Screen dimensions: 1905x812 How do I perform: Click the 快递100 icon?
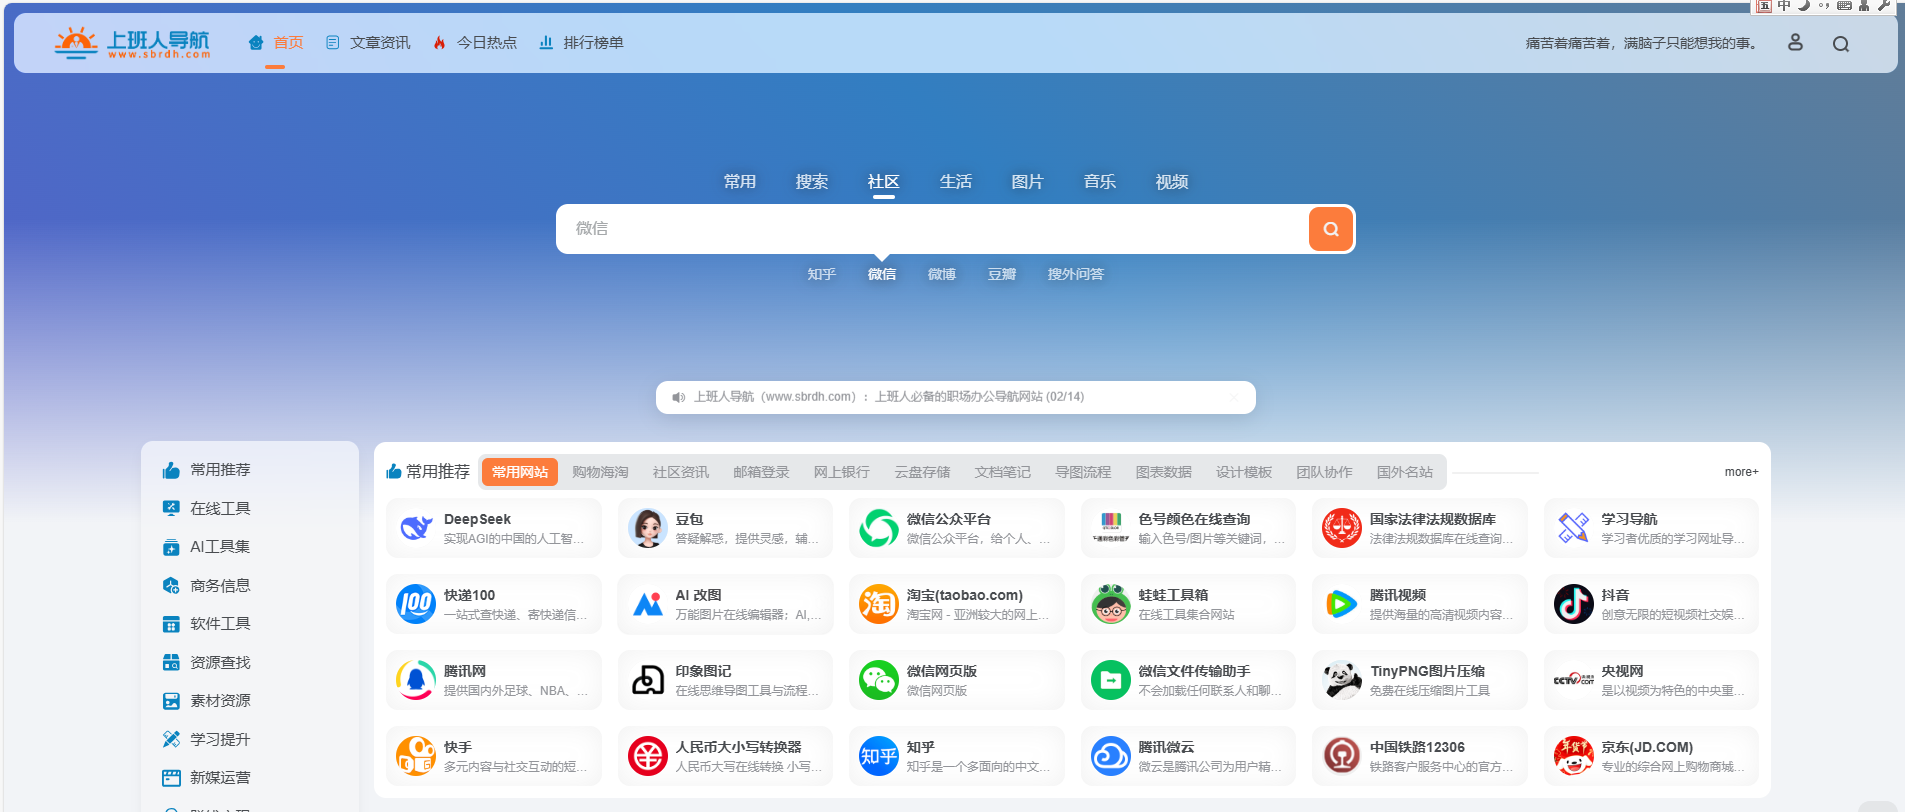416,604
